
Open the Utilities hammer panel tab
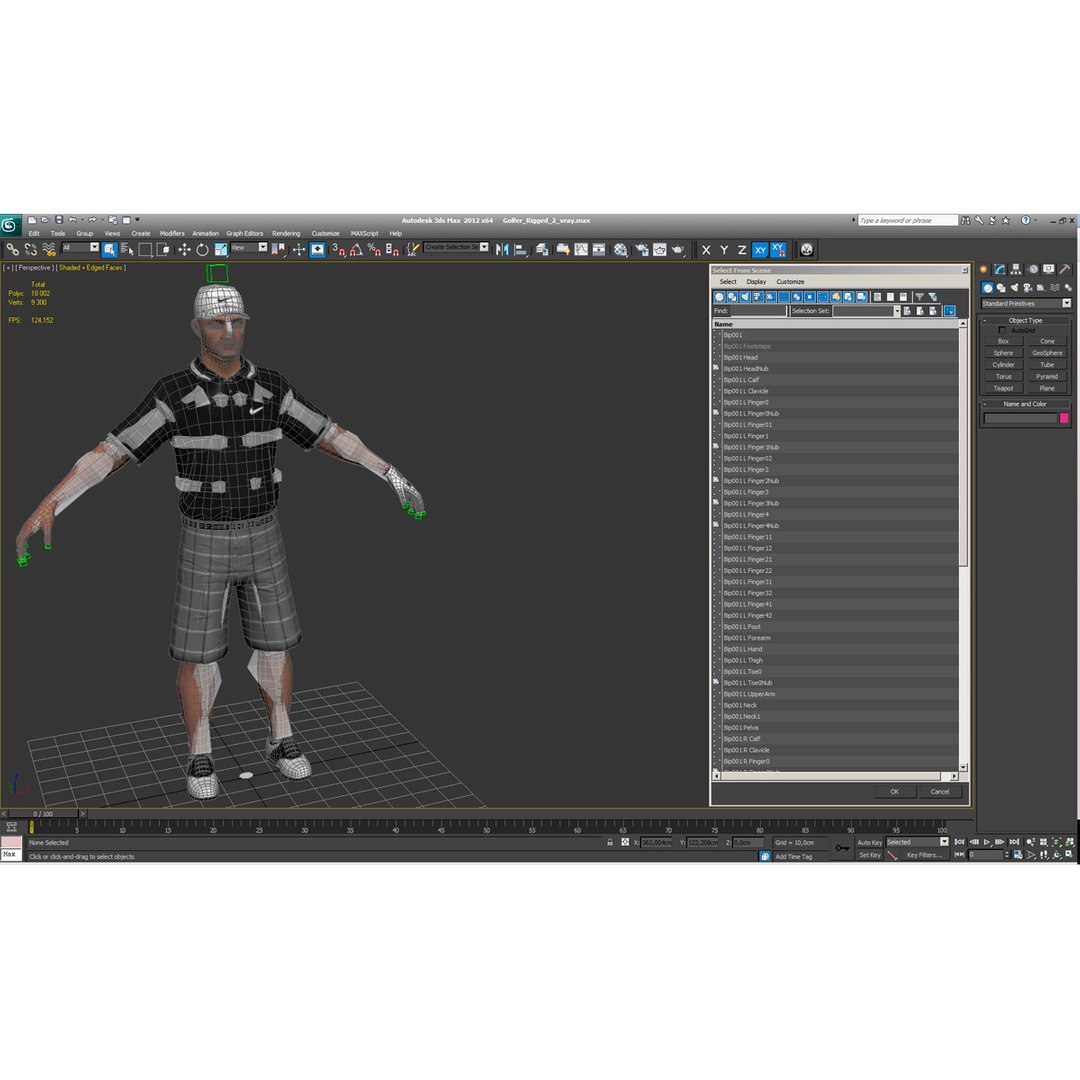point(1065,269)
